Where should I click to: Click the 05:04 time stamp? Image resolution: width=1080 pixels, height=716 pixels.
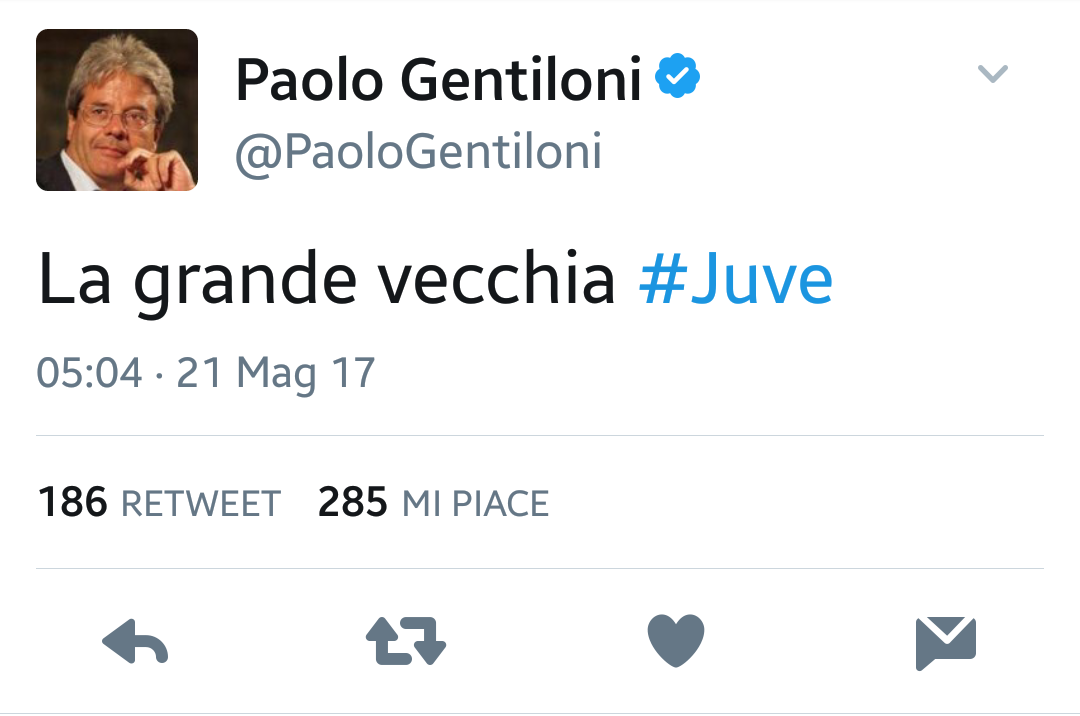click(90, 374)
